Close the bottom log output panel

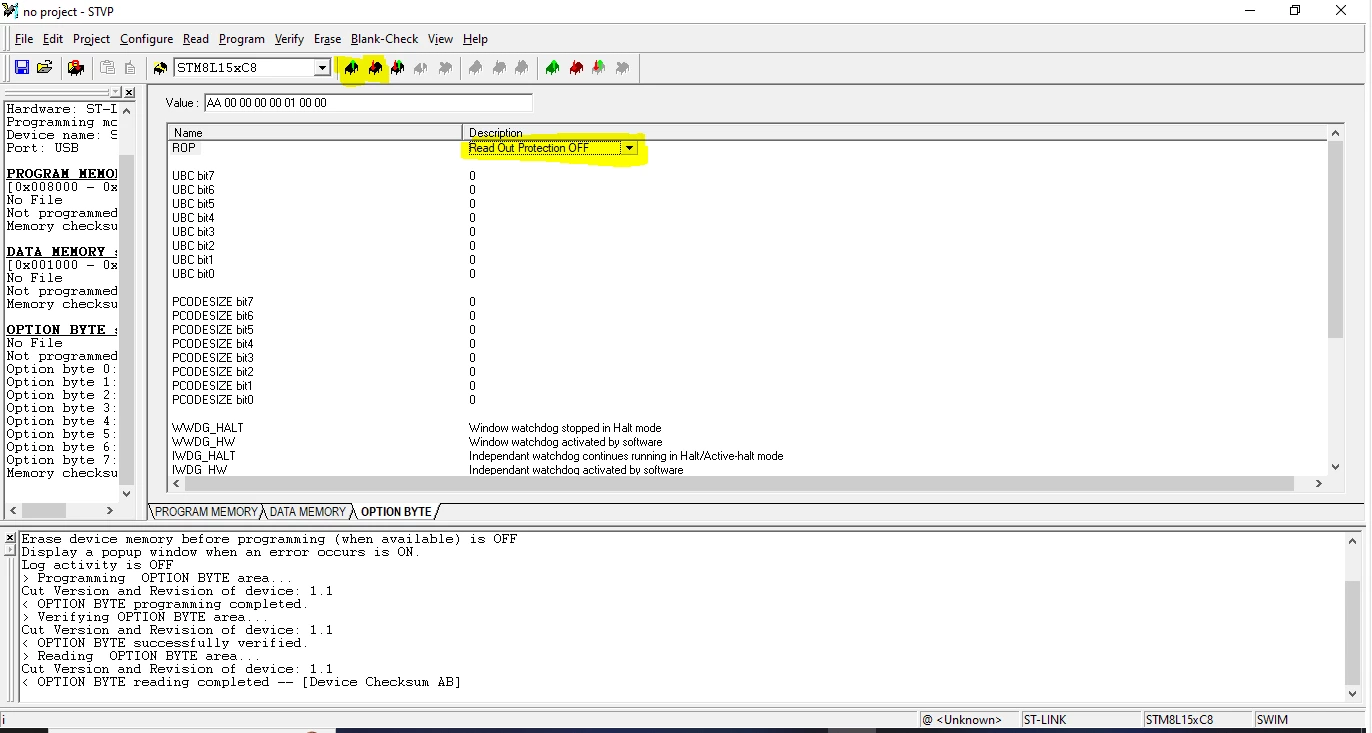coord(10,538)
